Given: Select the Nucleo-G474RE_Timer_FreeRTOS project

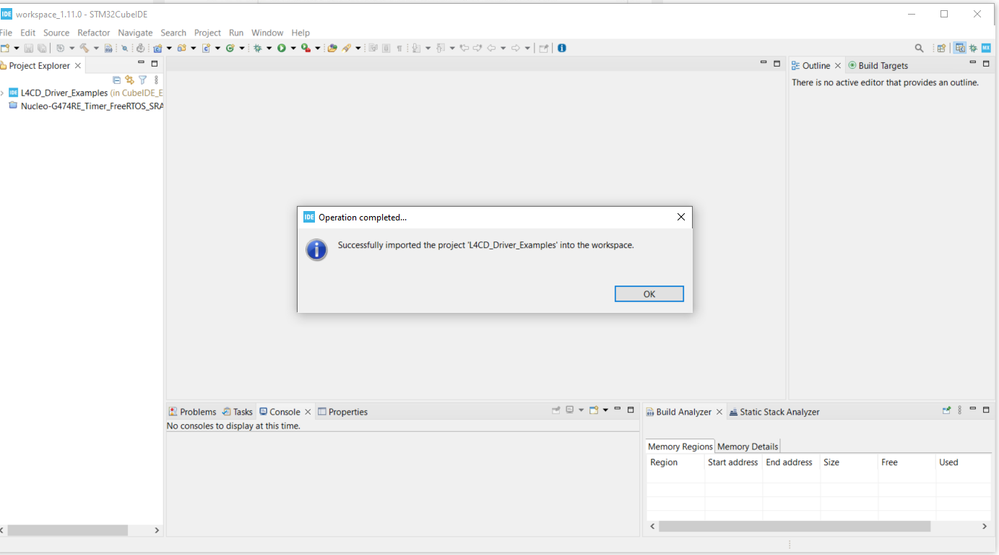Looking at the screenshot, I should click(85, 106).
